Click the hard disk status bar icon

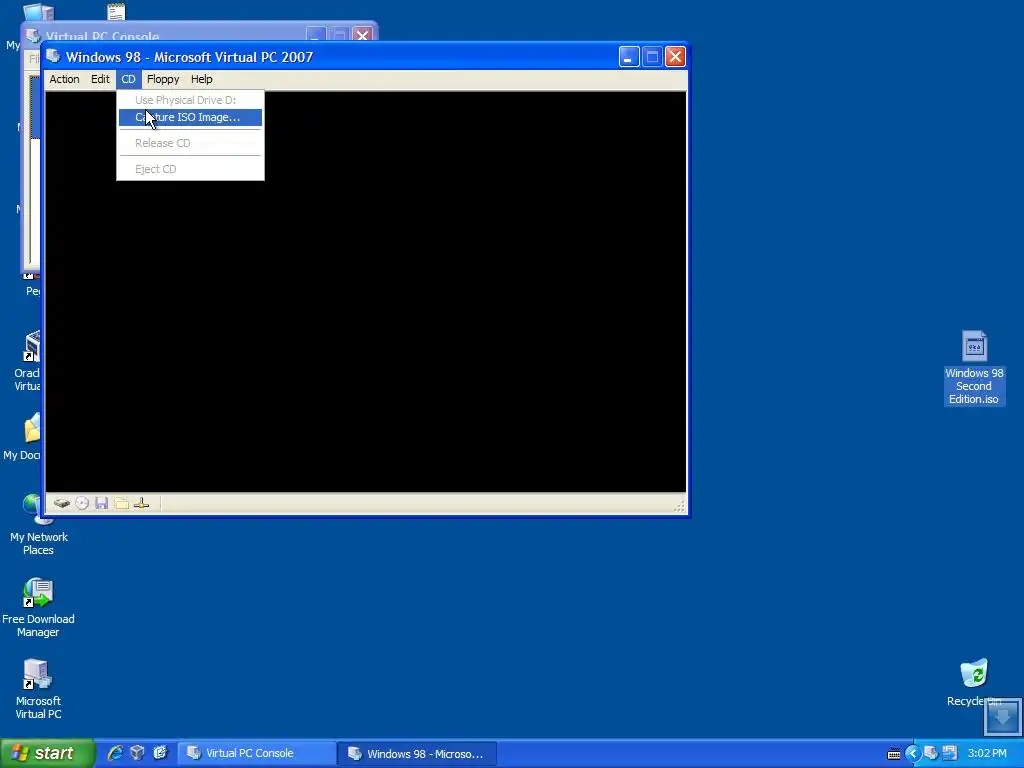pos(61,504)
